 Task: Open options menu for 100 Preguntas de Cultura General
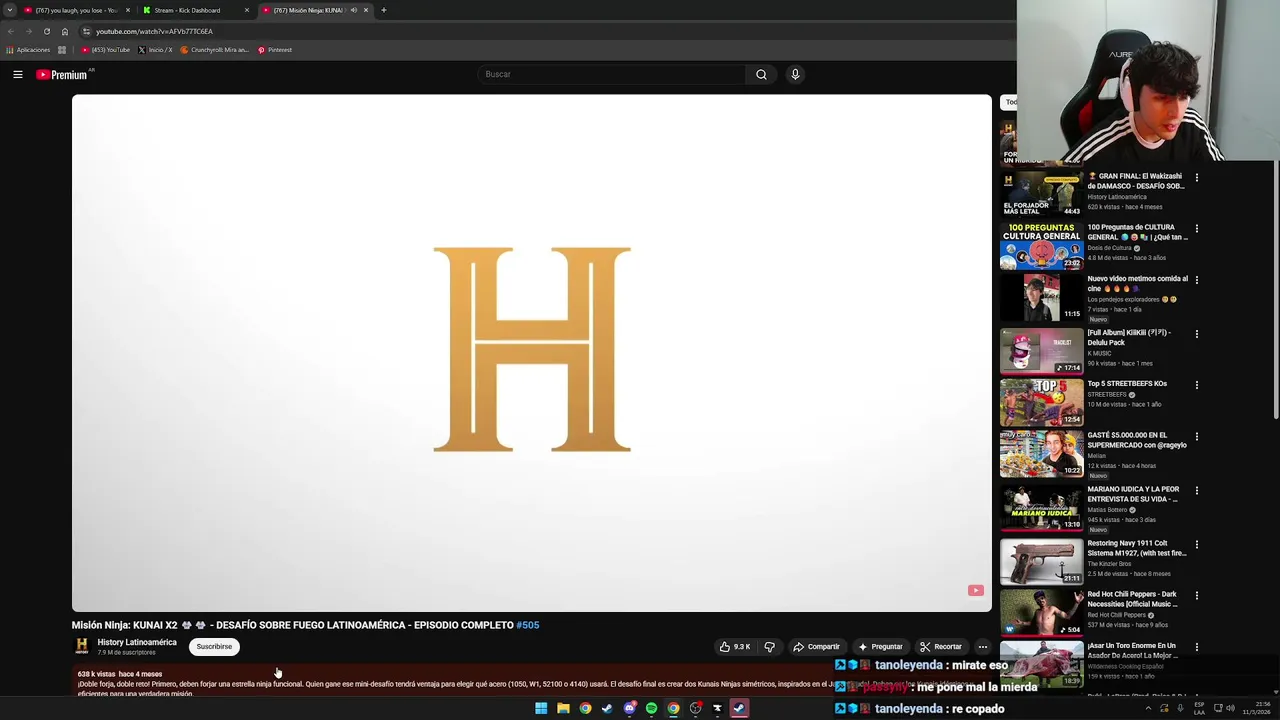coord(1196,229)
